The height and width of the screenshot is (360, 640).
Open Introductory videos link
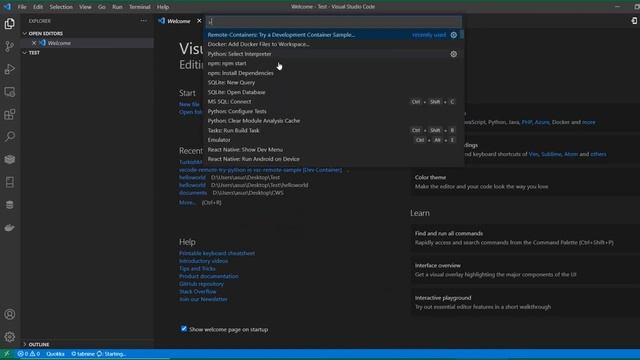pos(203,261)
